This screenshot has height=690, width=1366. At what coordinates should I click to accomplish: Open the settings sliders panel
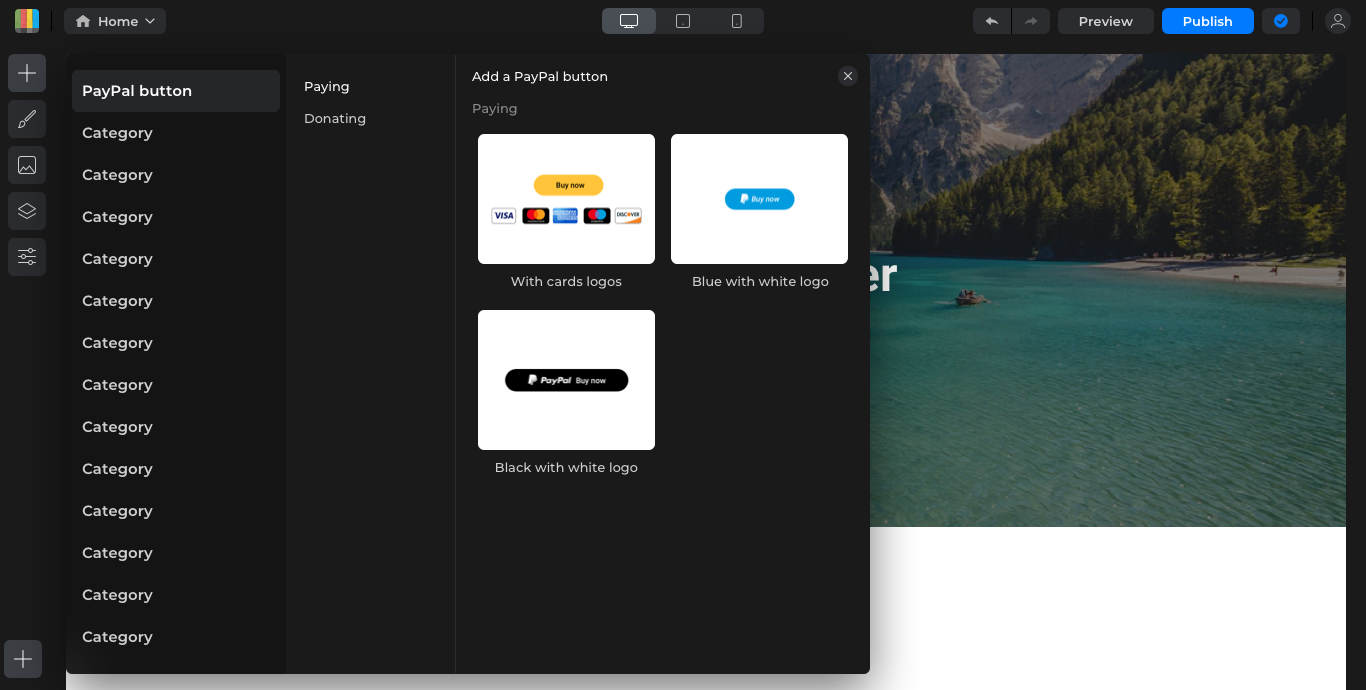(x=27, y=257)
